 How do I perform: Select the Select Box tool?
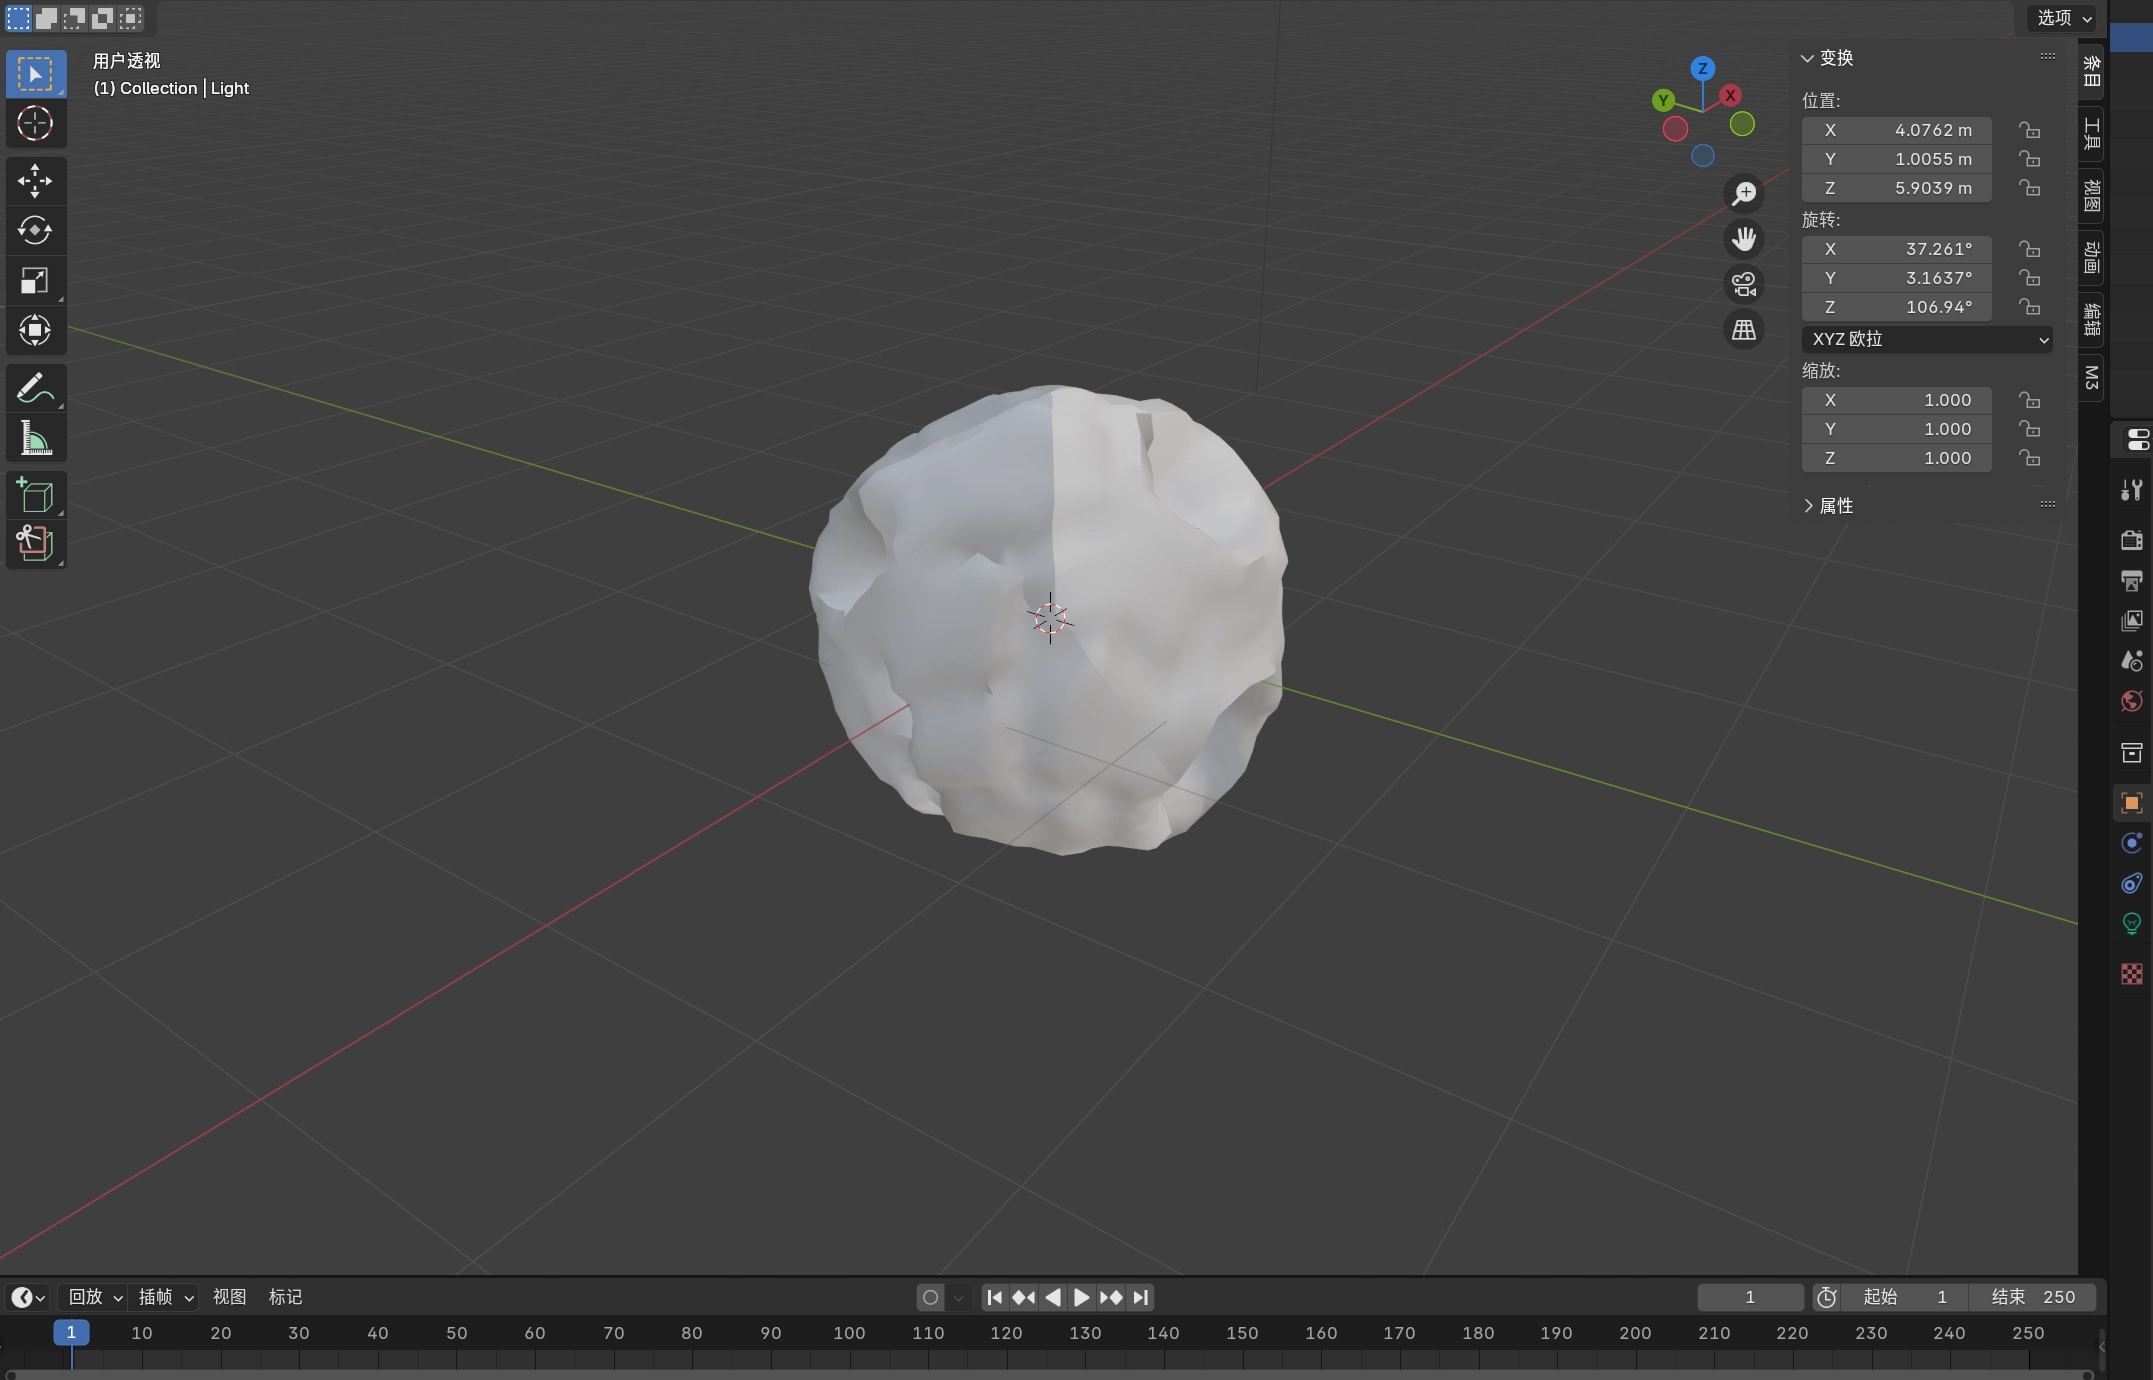click(x=35, y=74)
